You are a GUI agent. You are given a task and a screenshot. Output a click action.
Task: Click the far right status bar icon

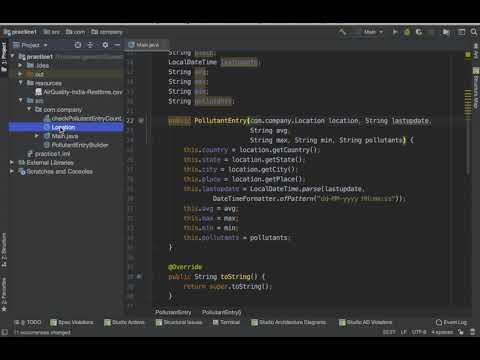click(x=473, y=332)
